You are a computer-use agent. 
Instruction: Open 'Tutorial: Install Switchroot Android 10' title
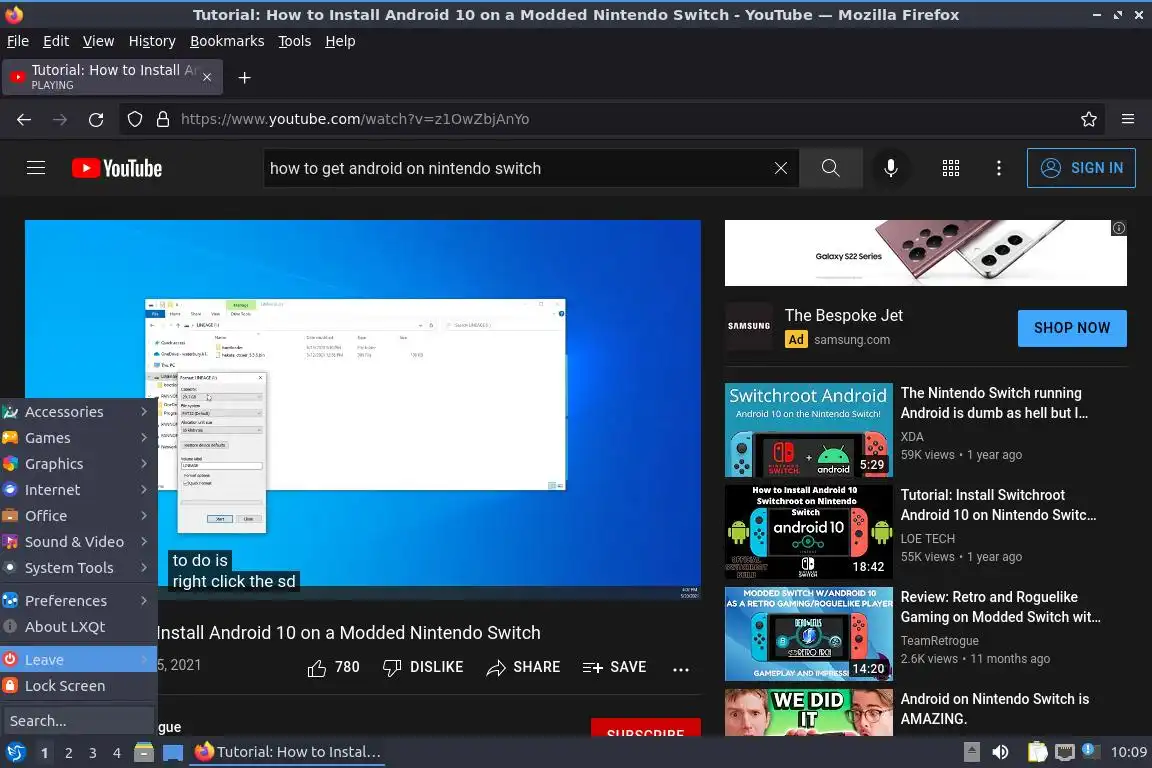click(998, 505)
